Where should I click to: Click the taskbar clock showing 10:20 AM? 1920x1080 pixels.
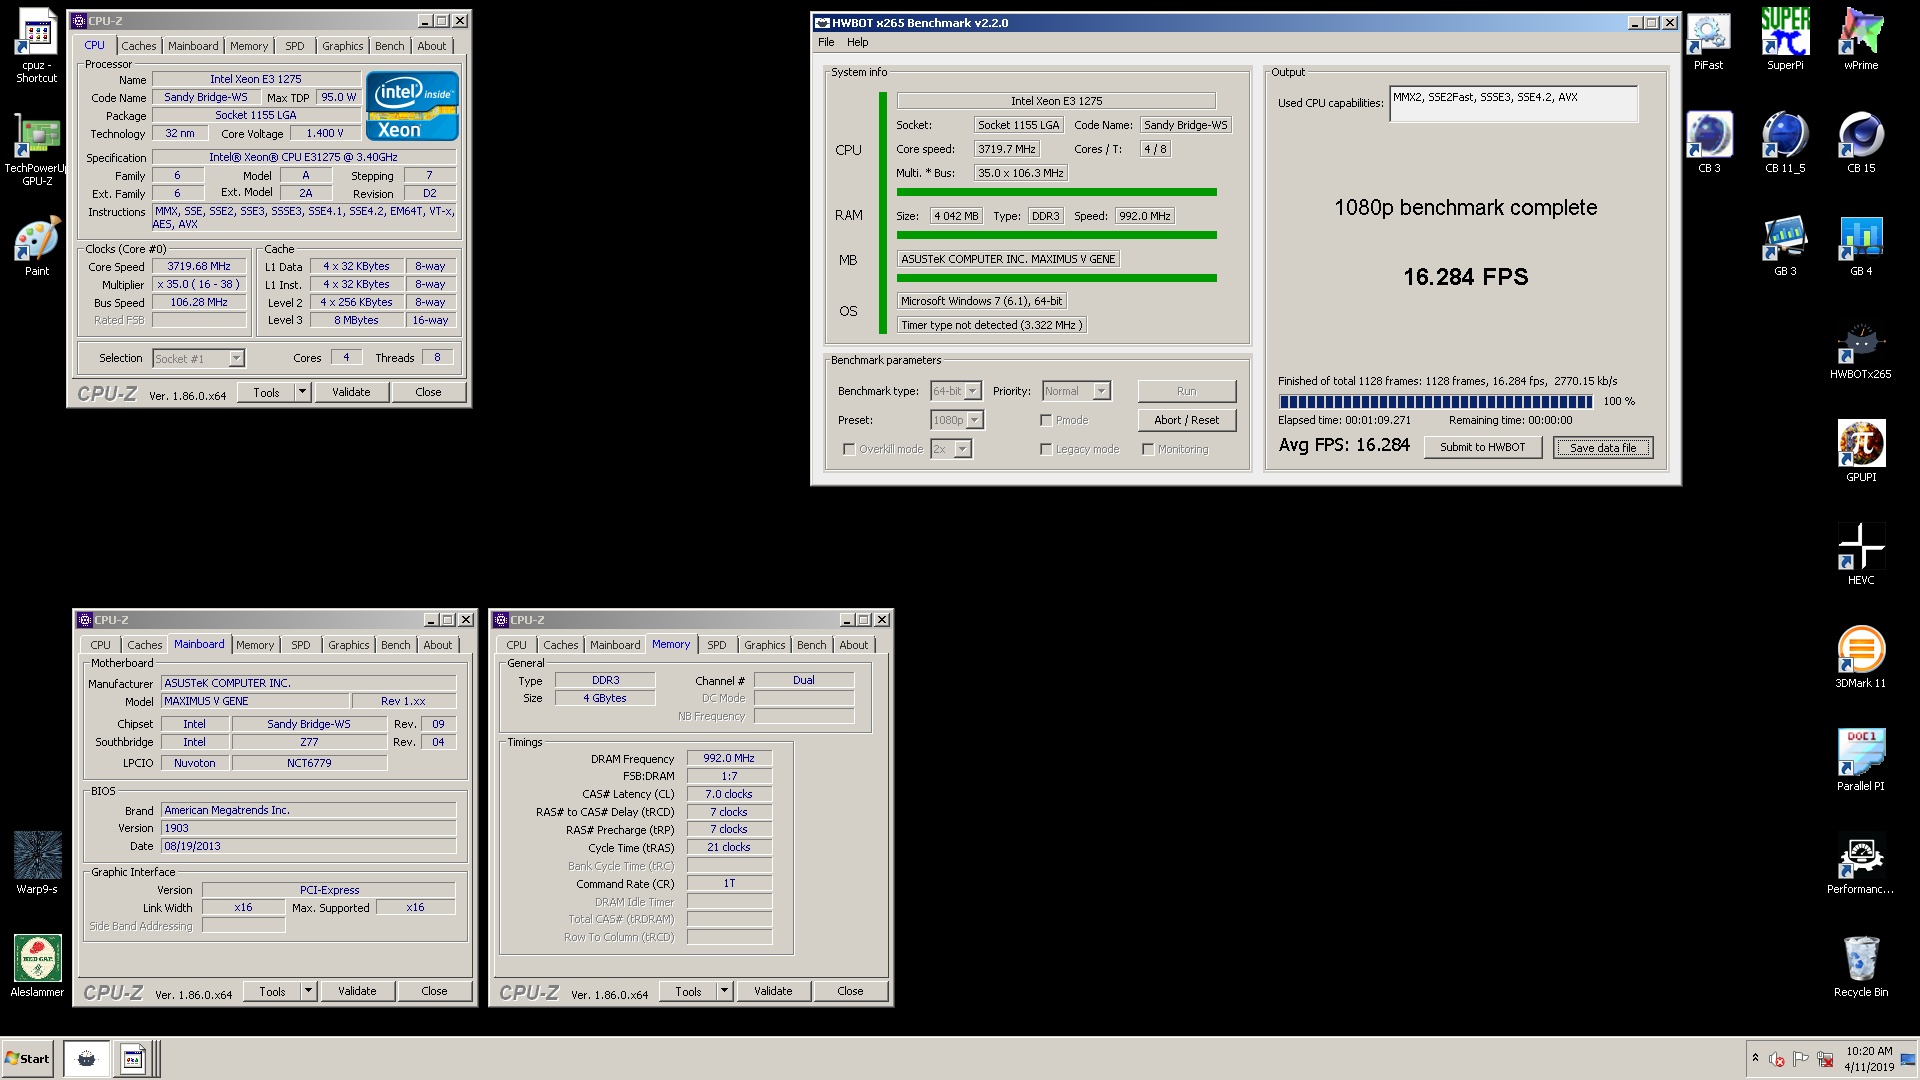1869,1059
